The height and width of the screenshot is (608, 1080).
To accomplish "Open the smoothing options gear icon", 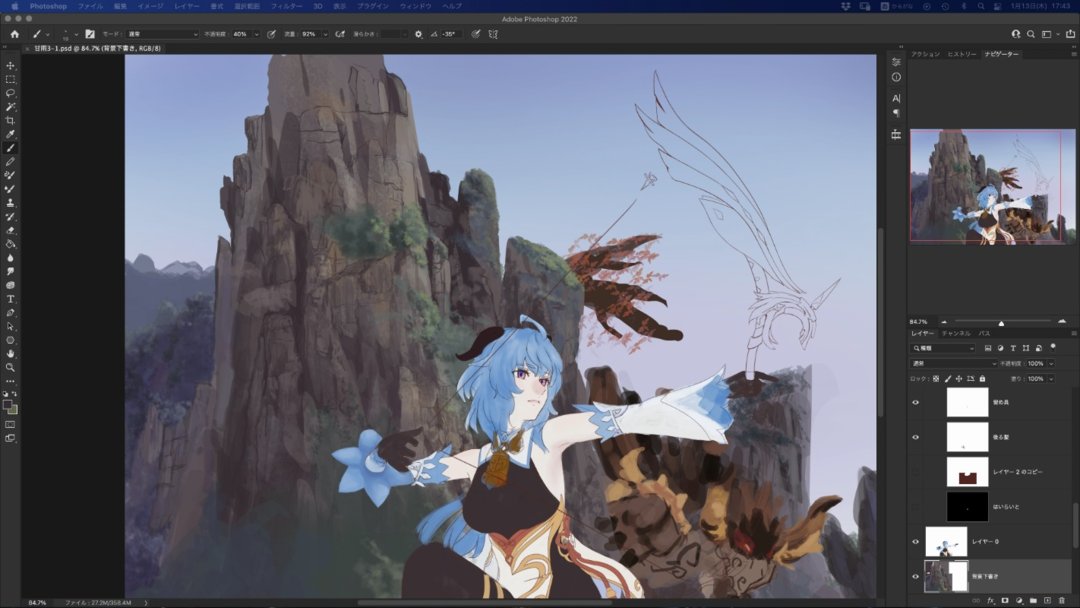I will (x=418, y=34).
